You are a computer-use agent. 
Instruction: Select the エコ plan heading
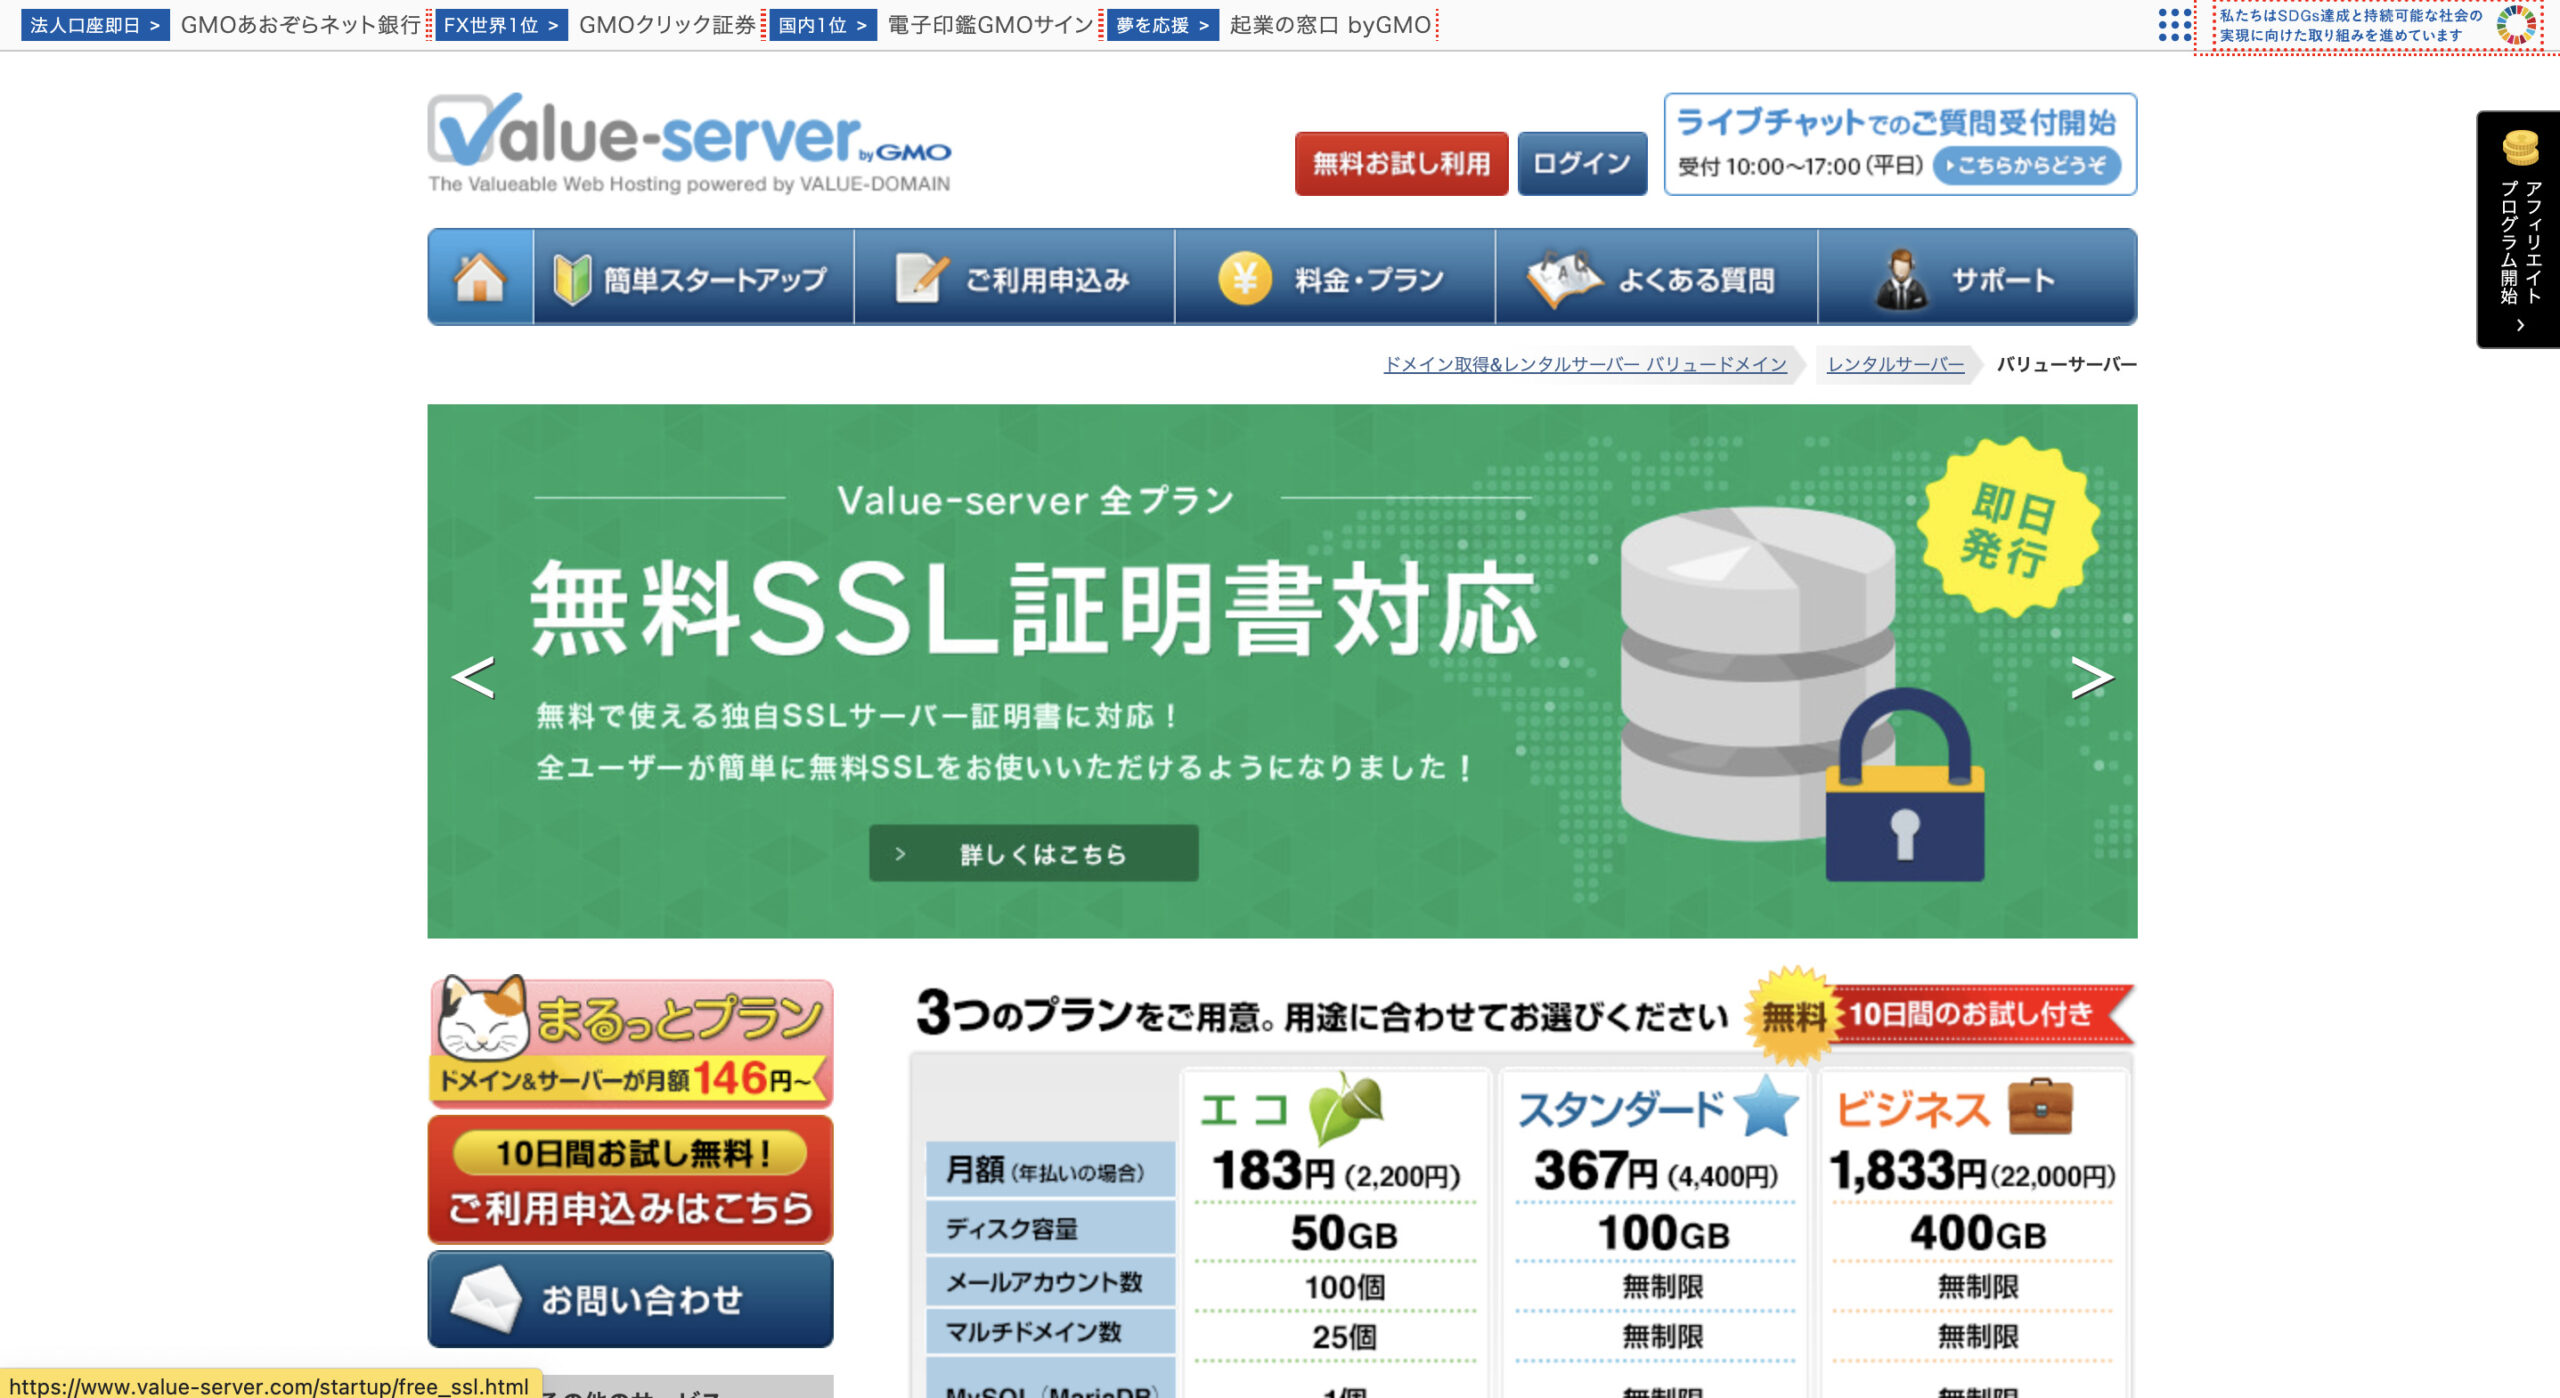tap(1243, 1110)
